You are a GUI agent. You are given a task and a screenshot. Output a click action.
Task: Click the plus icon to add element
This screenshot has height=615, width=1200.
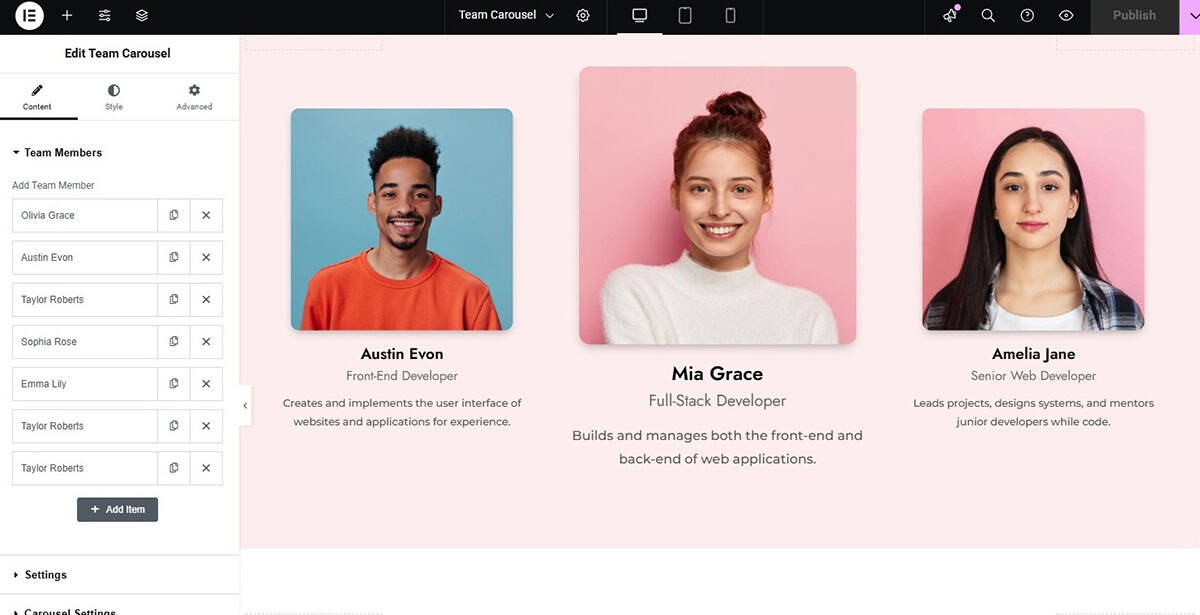coord(67,15)
